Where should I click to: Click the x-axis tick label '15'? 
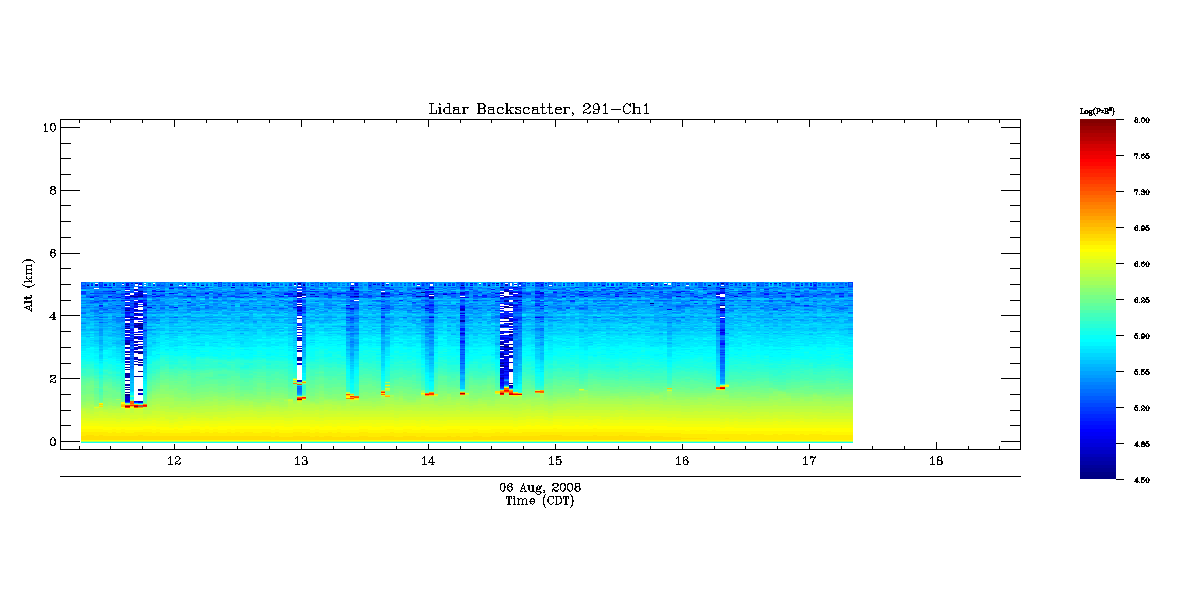click(555, 461)
